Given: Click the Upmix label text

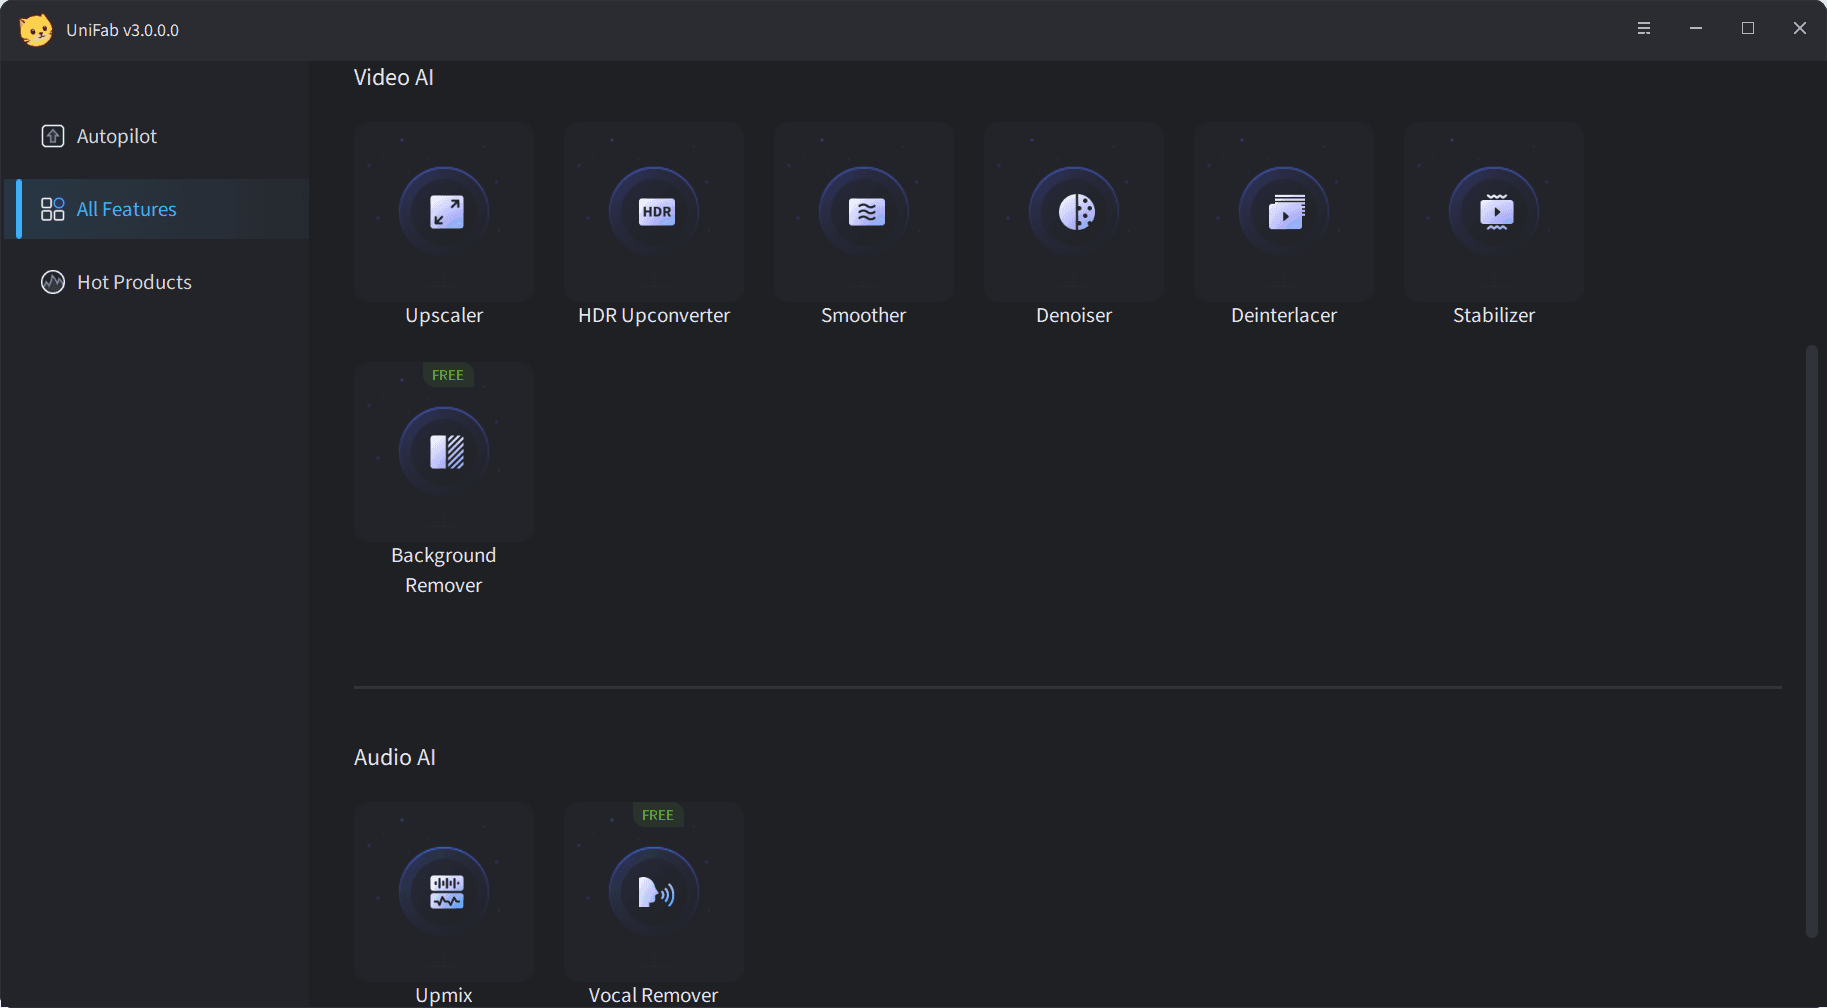Looking at the screenshot, I should click(x=444, y=995).
